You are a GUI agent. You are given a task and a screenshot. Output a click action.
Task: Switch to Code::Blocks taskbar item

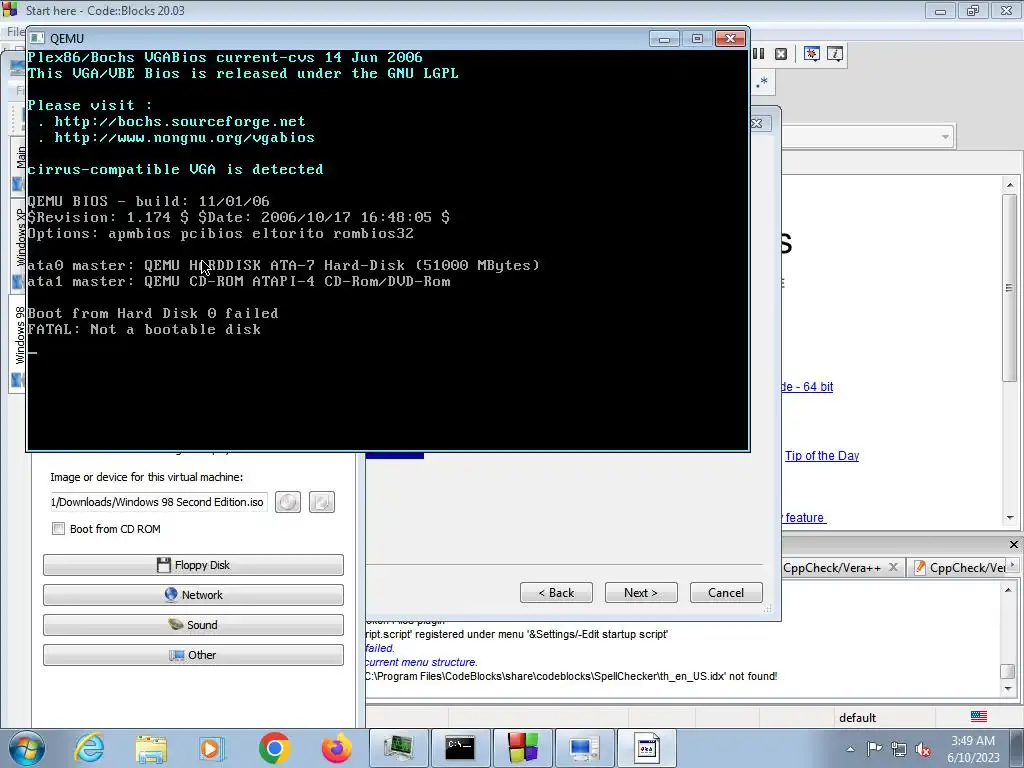point(522,748)
